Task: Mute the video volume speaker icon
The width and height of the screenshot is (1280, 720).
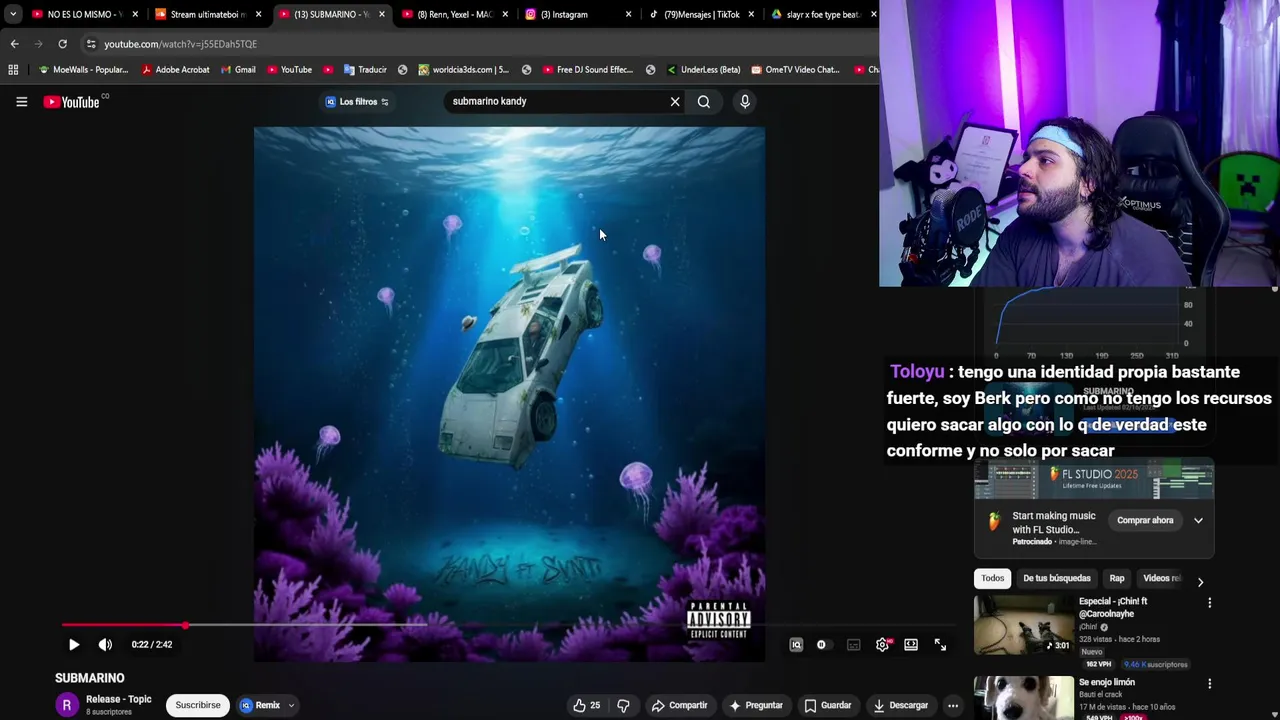Action: 105,645
